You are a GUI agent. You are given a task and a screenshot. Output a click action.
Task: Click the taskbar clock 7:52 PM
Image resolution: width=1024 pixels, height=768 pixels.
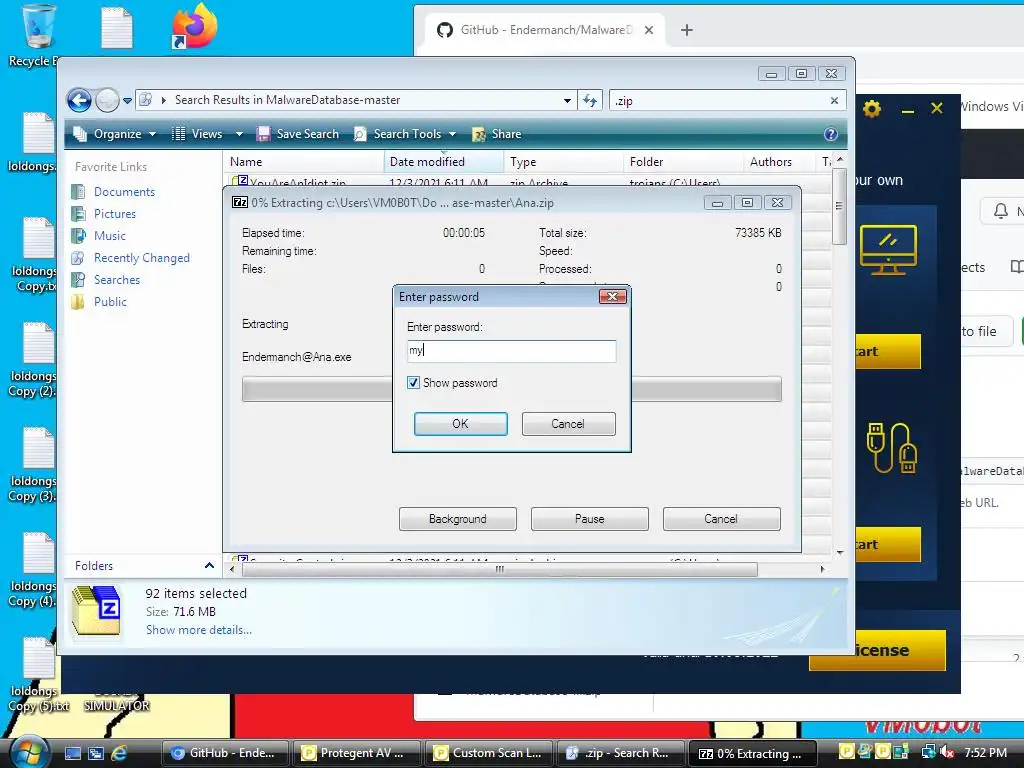pos(986,753)
